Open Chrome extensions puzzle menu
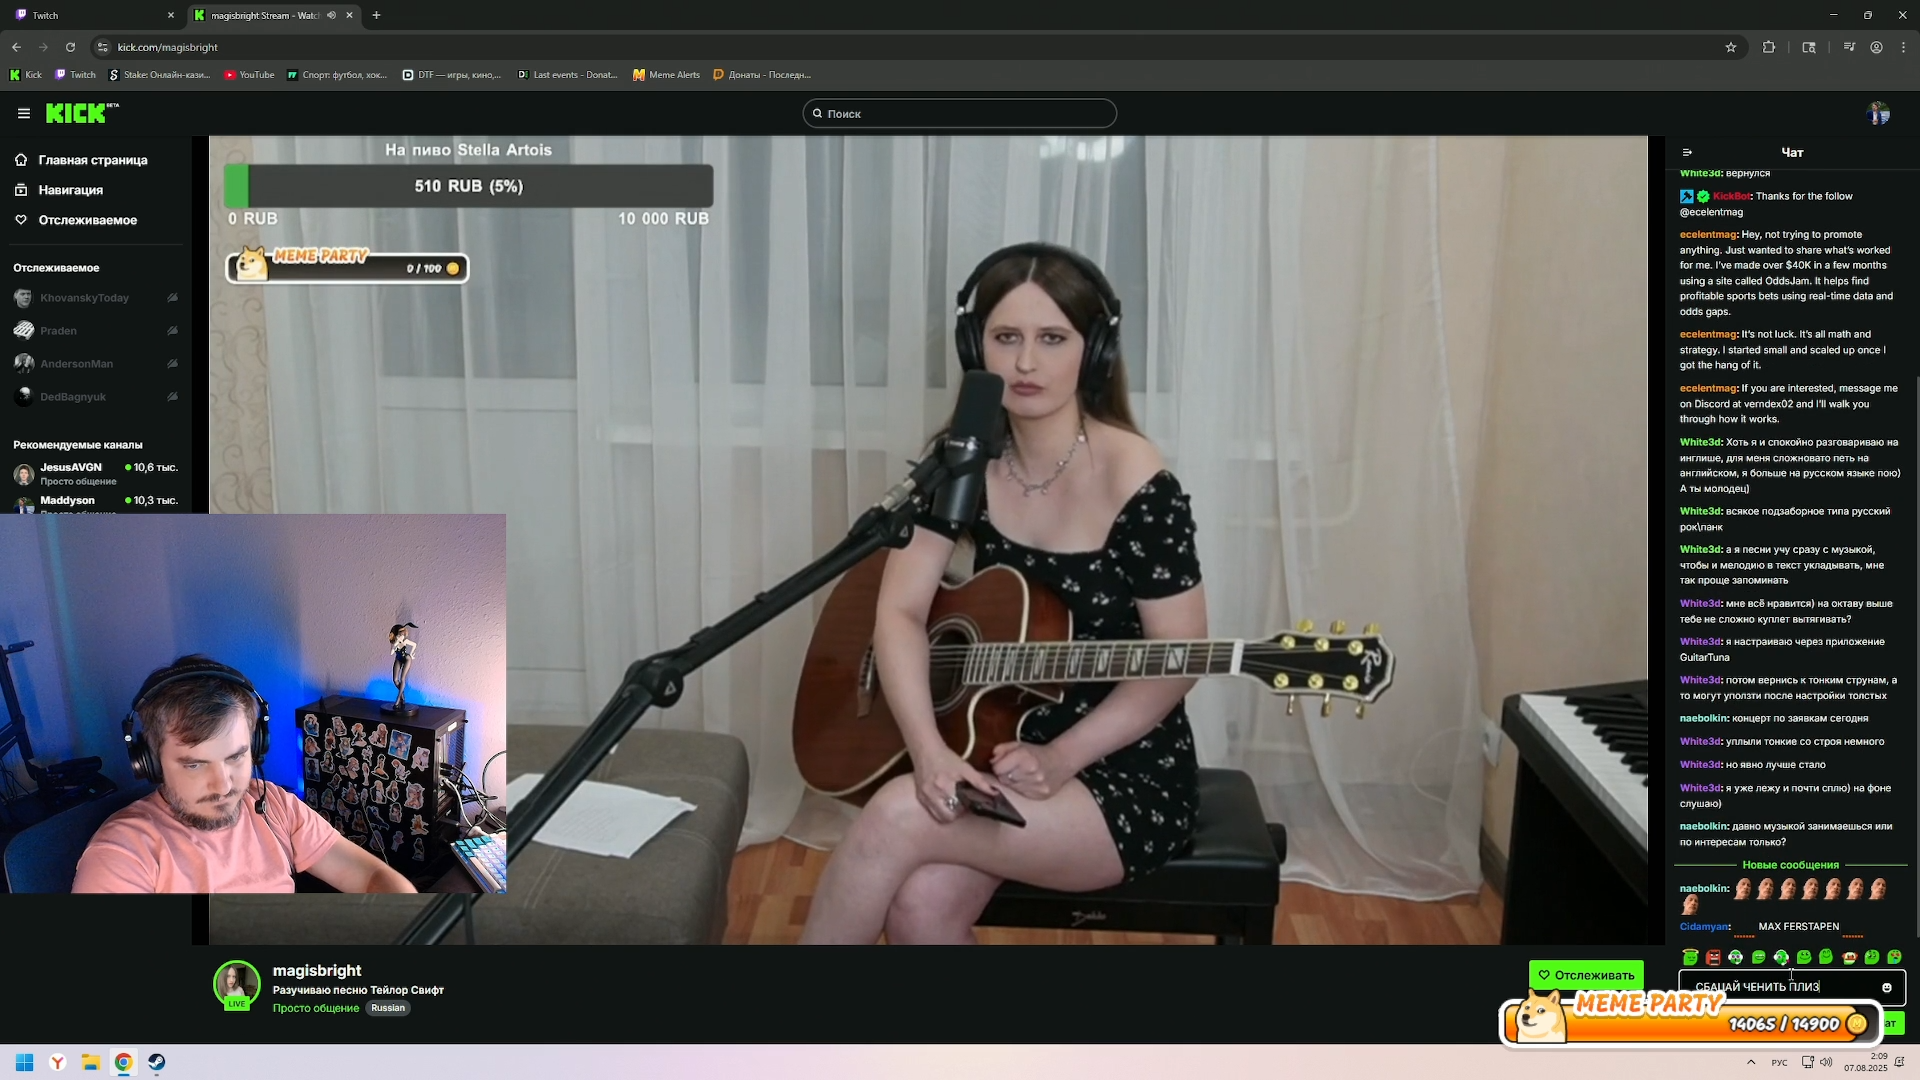 click(1769, 47)
